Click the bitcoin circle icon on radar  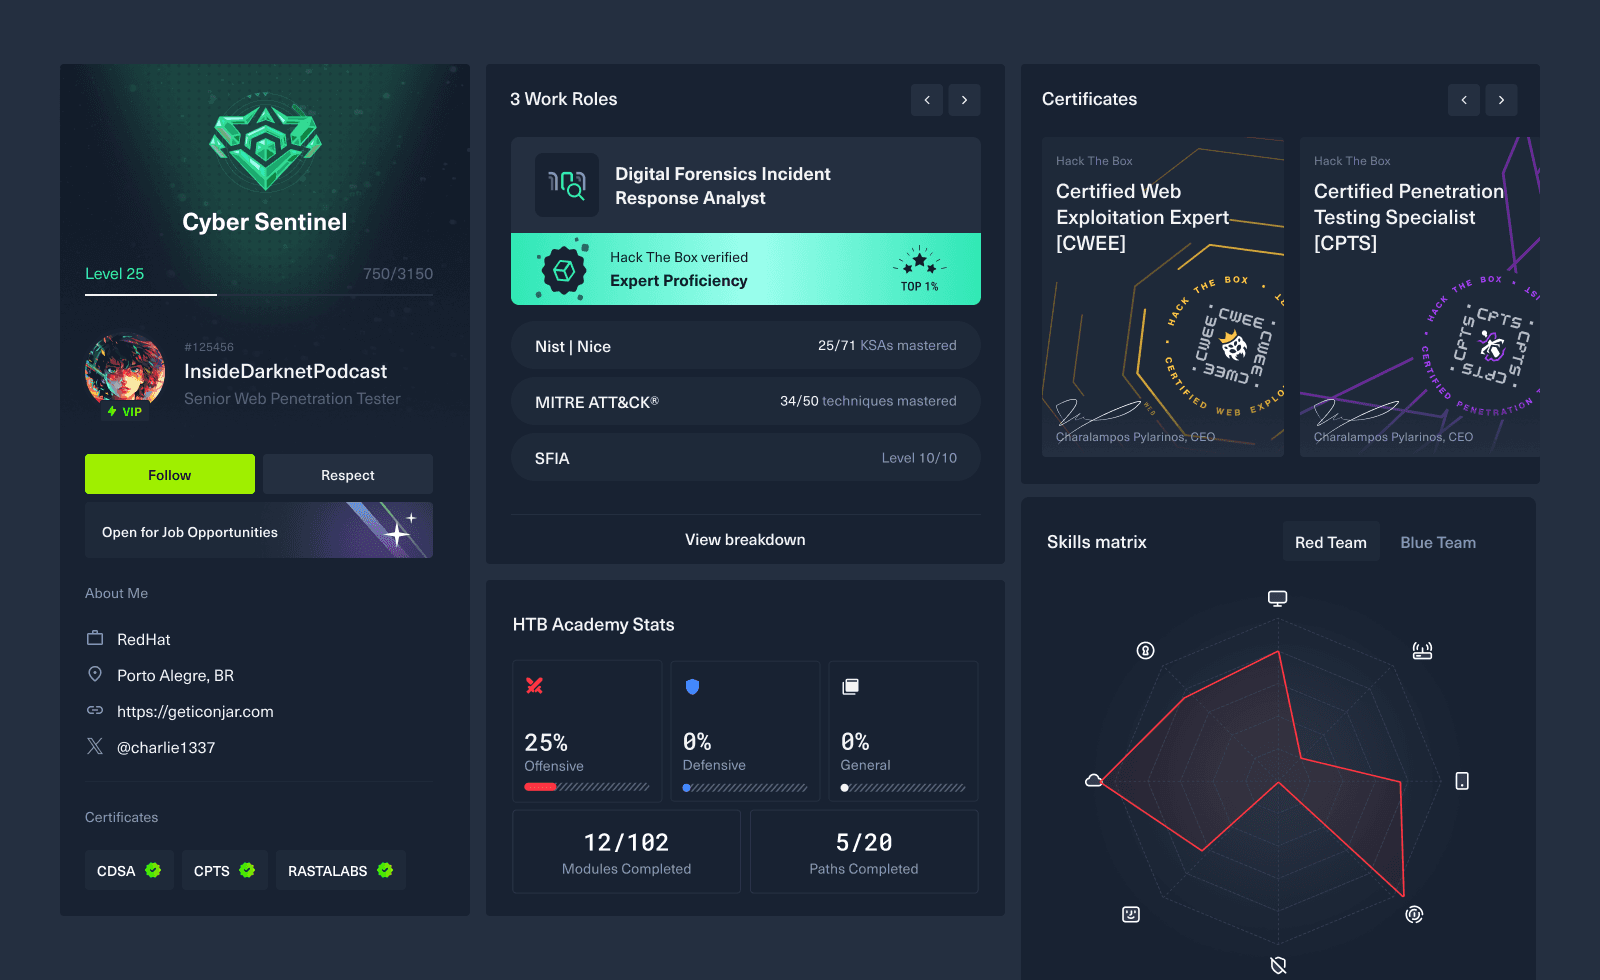1146,651
